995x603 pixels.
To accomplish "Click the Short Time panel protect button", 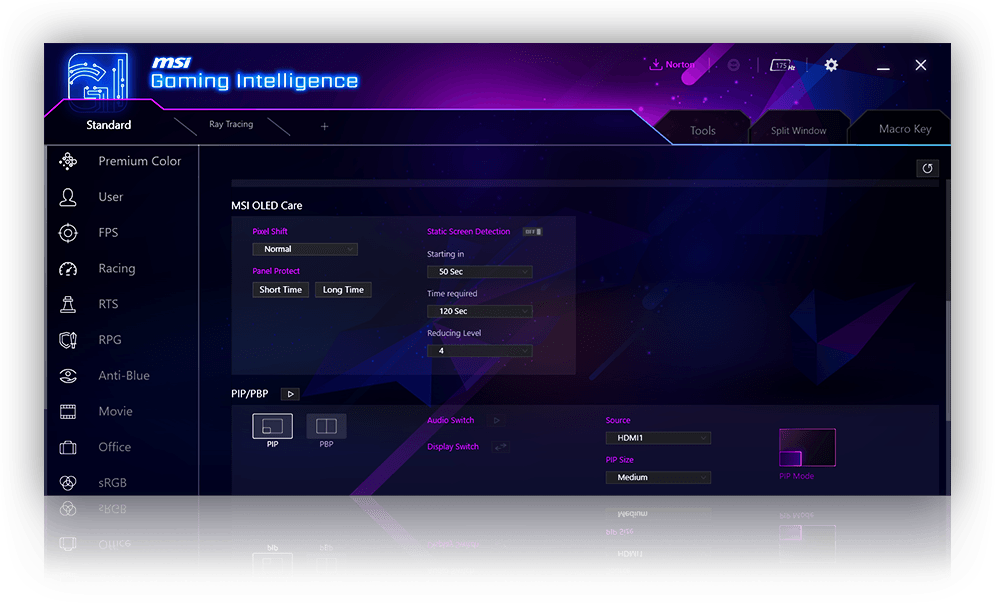I will pos(280,289).
